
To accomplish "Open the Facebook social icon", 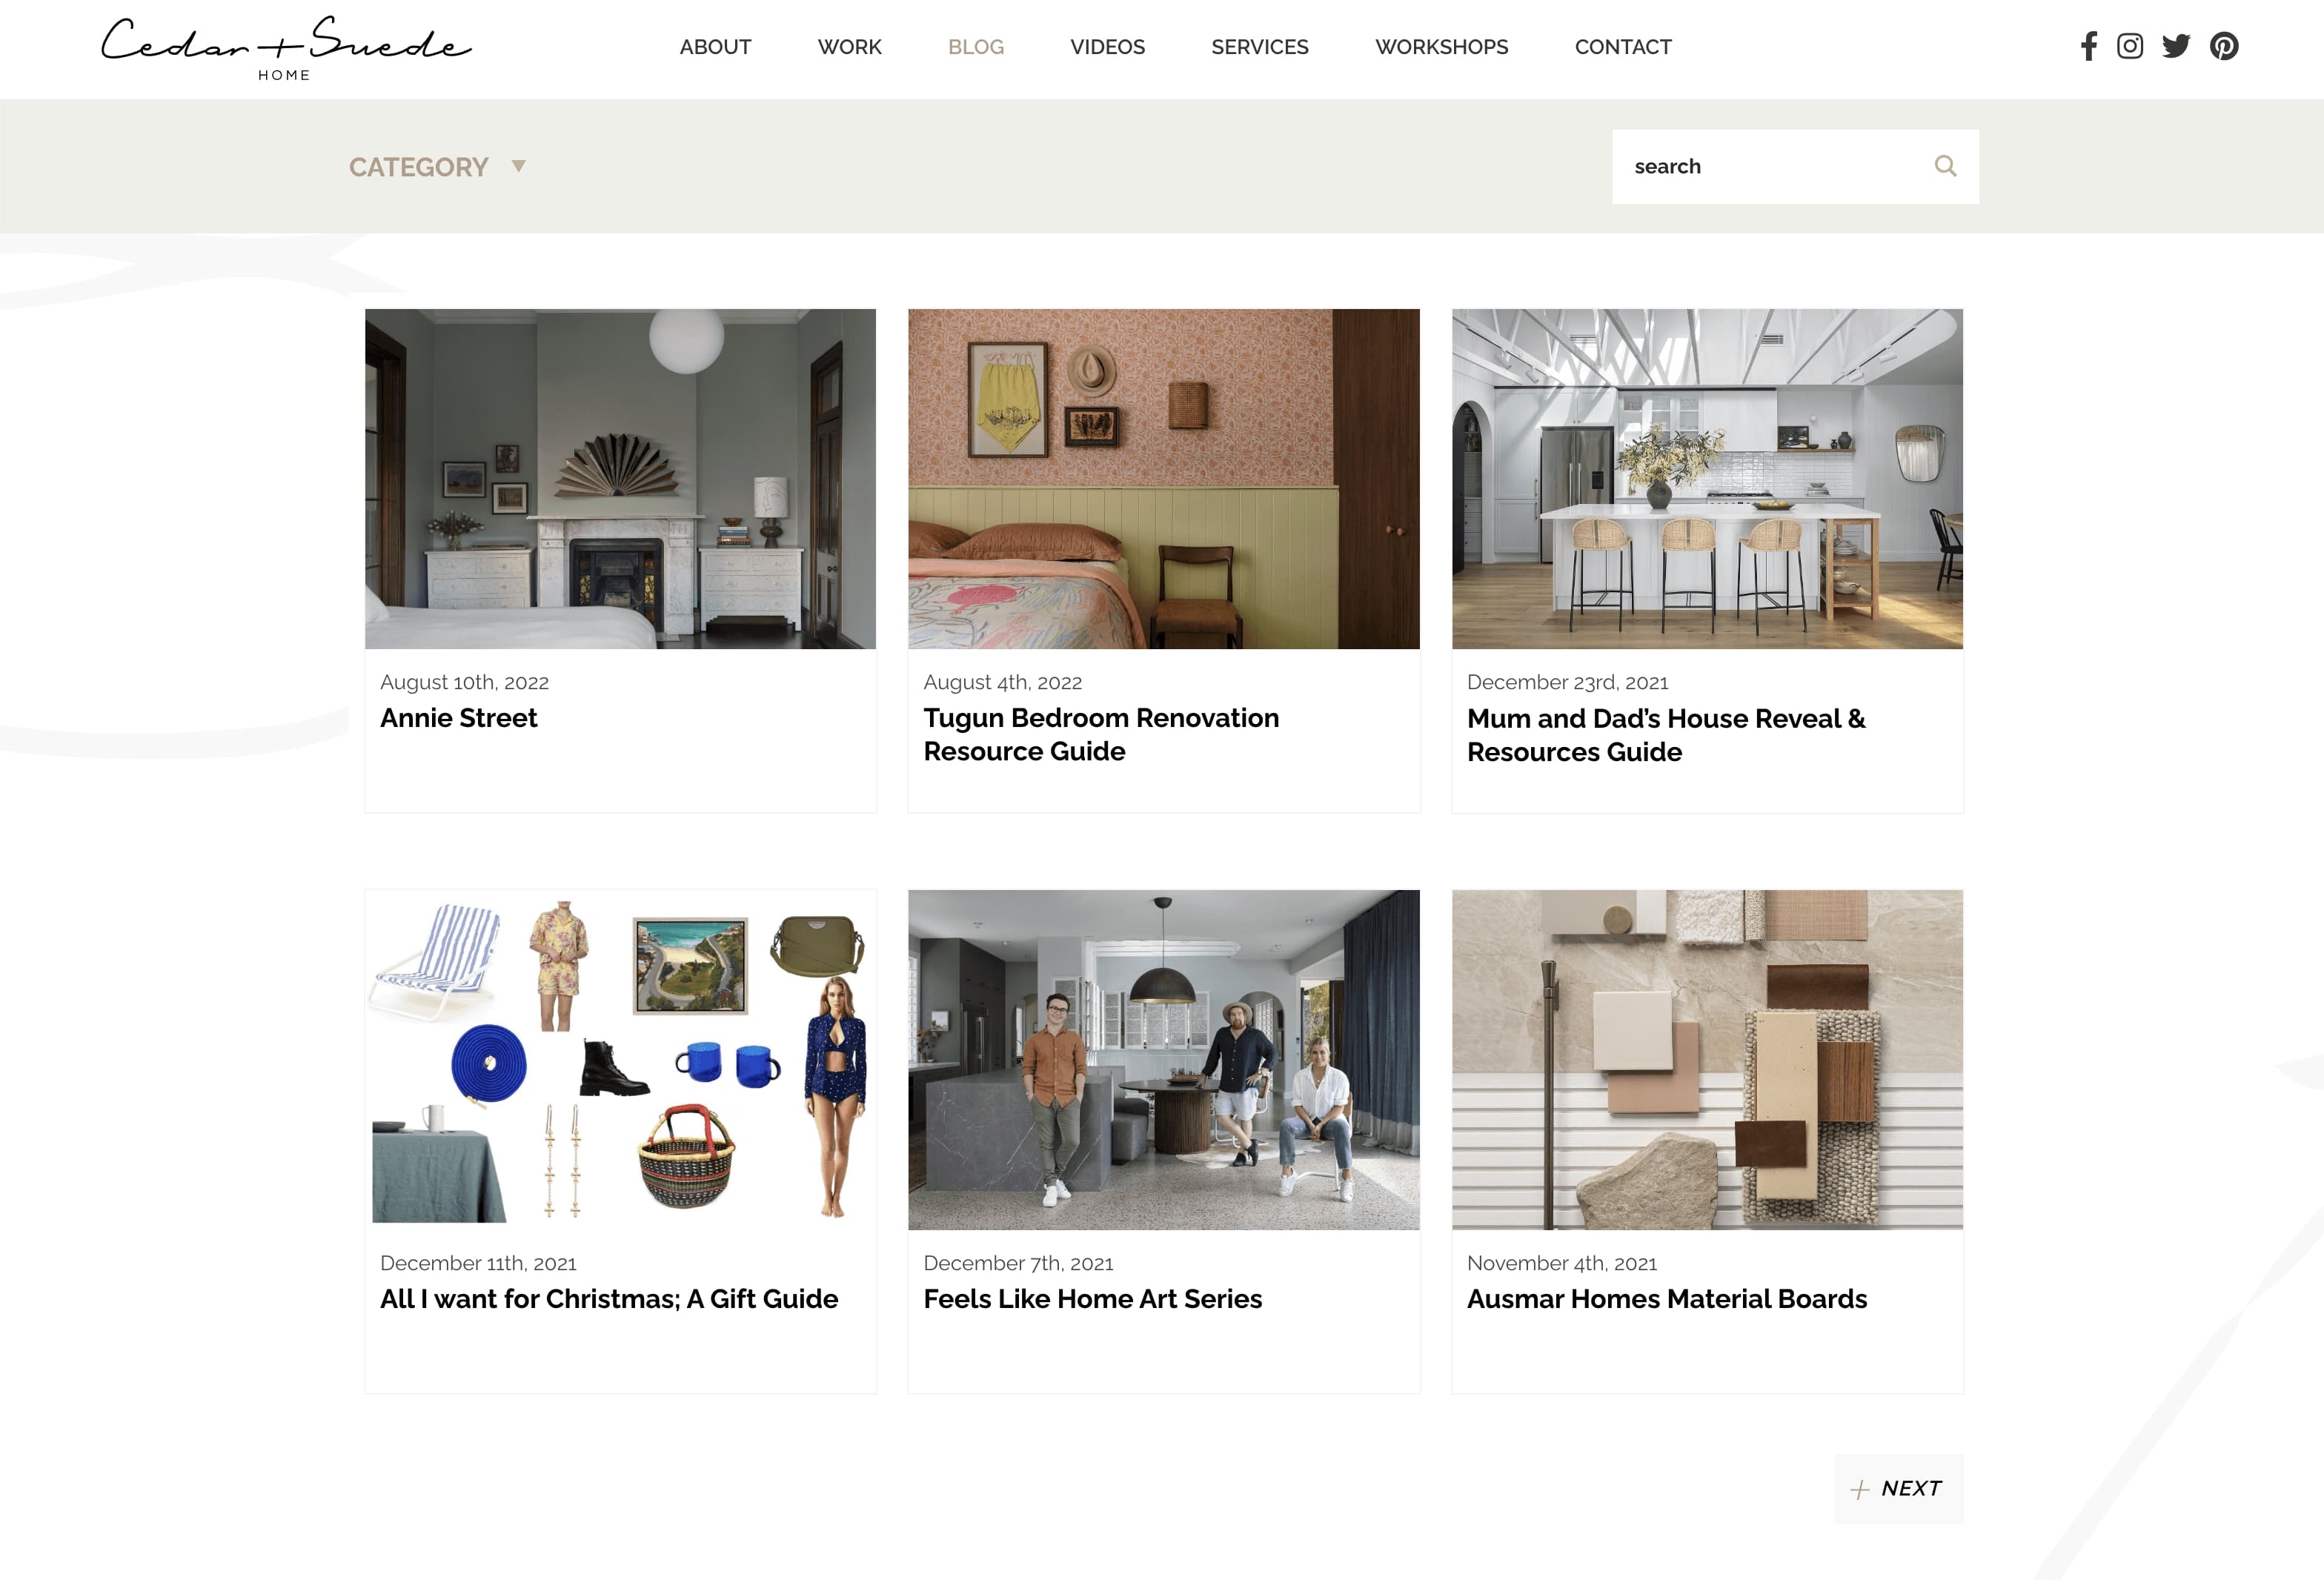I will [x=2089, y=46].
